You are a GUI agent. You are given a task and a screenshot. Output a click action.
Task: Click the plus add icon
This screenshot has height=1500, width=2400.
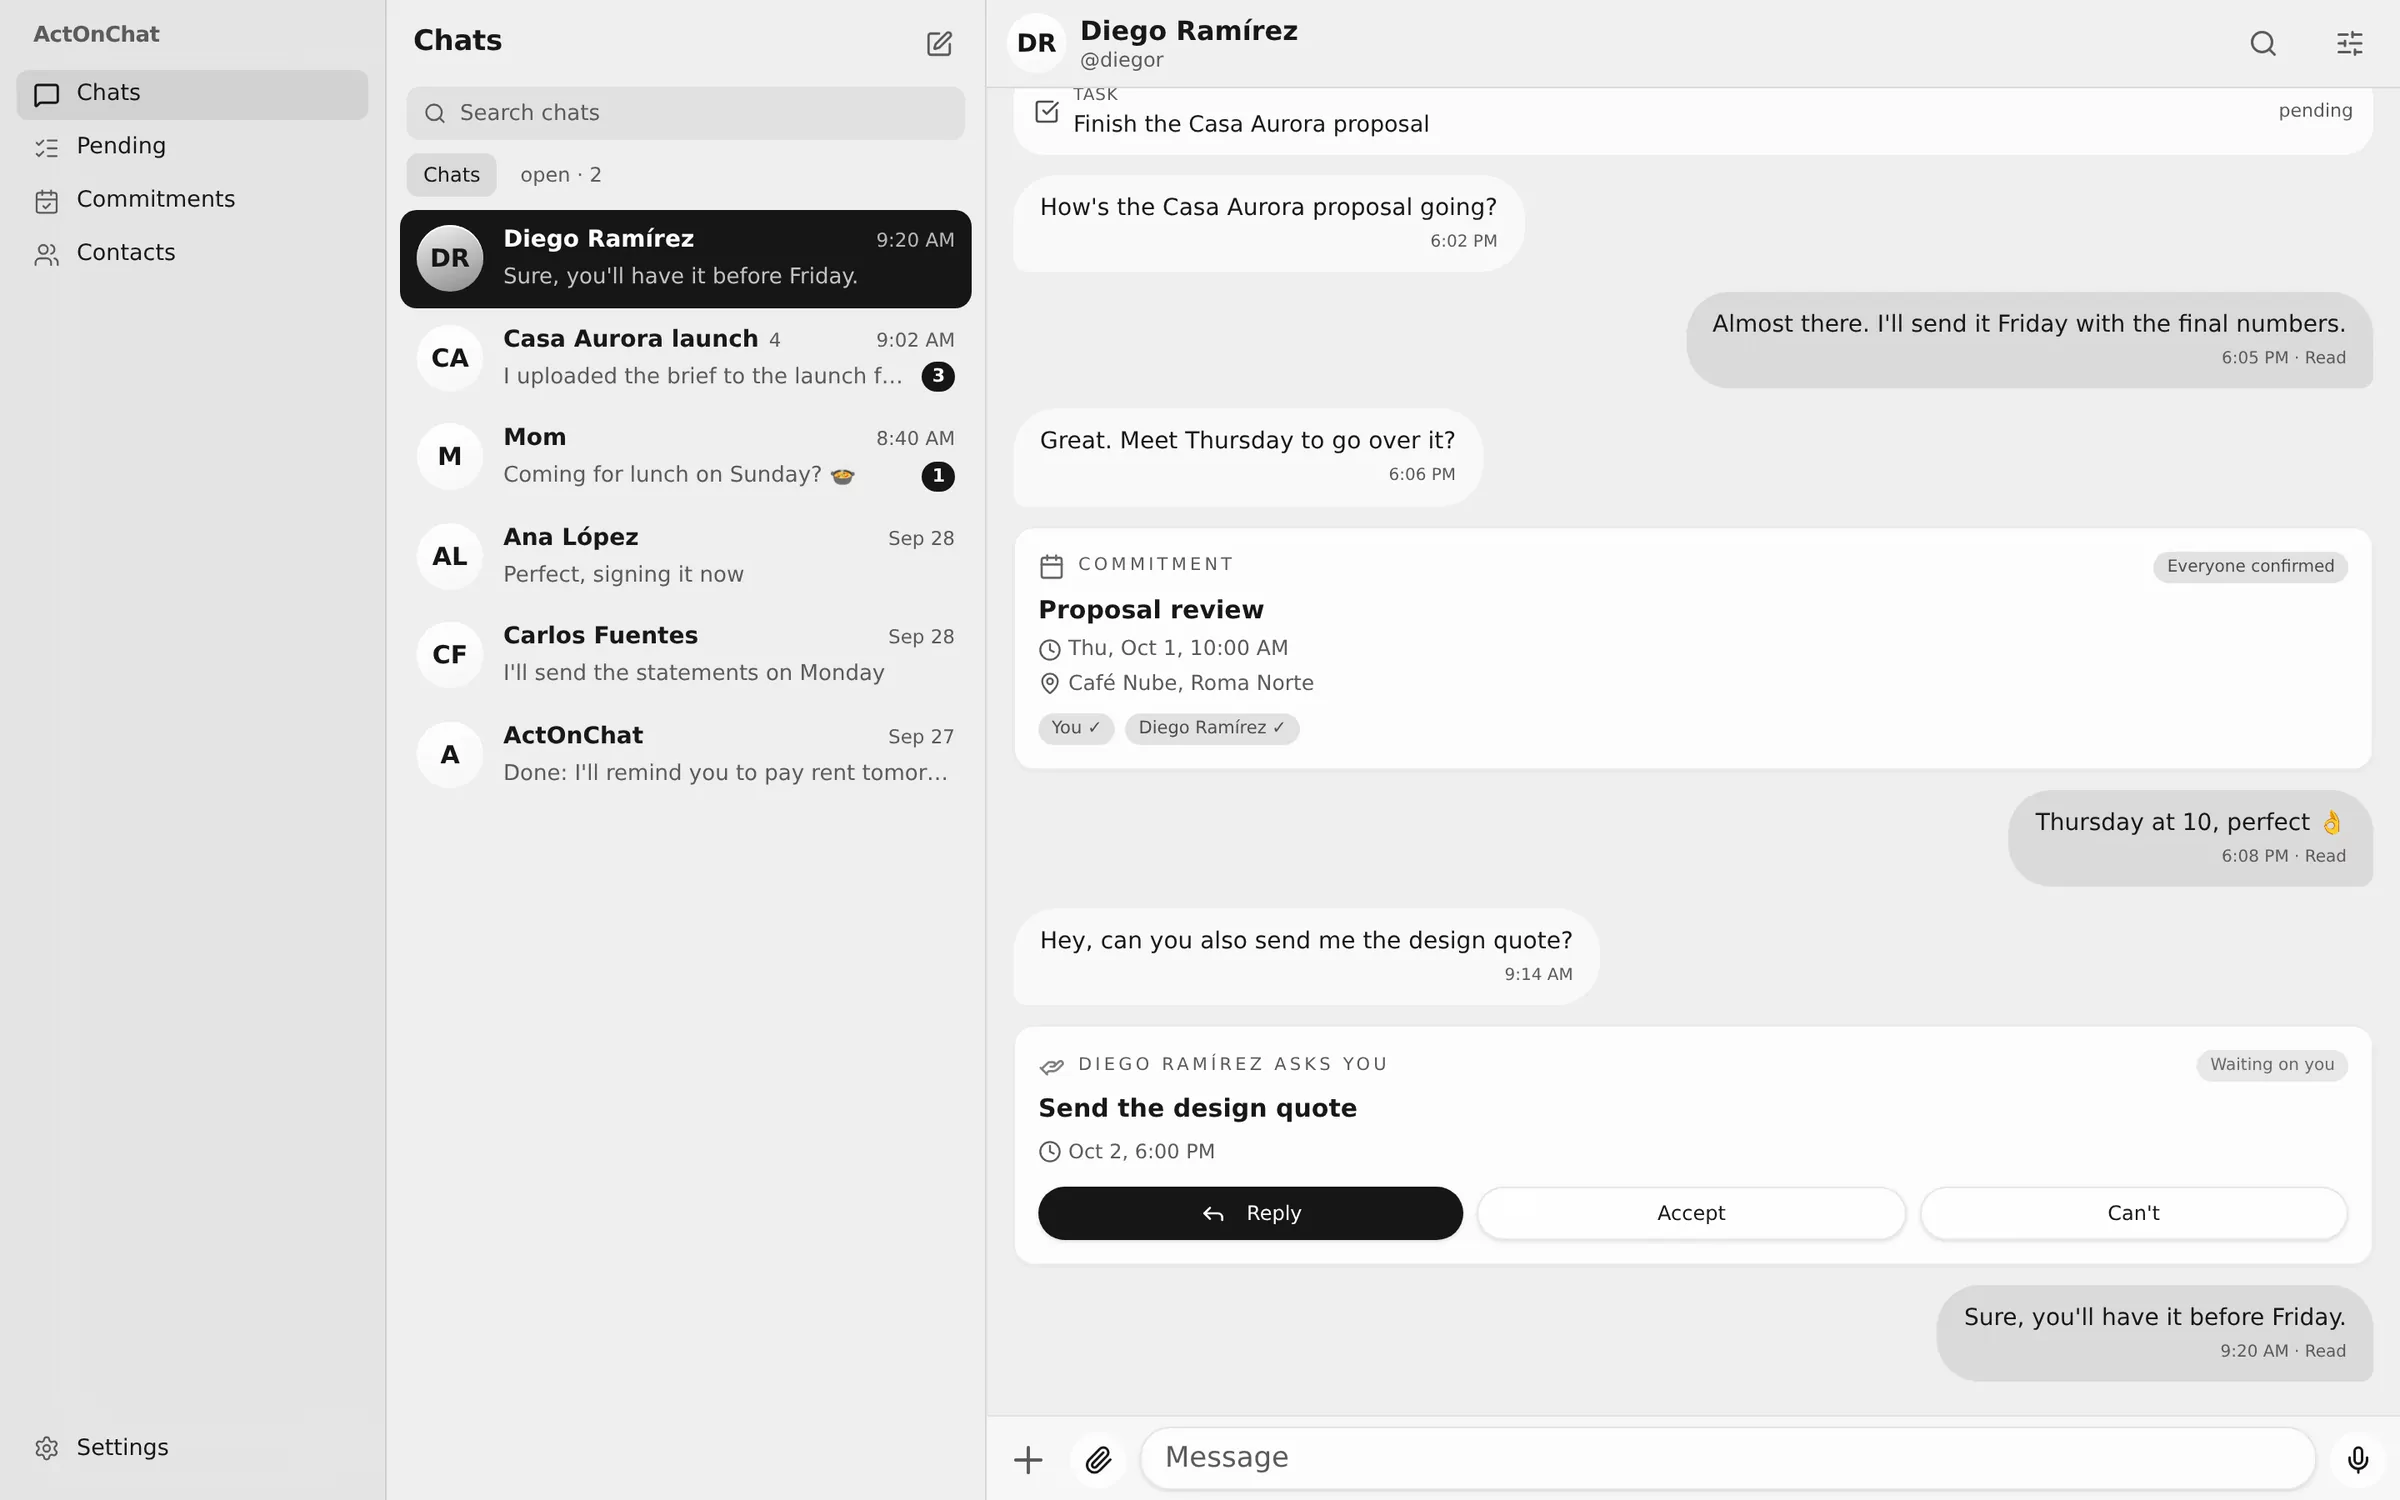[1028, 1460]
